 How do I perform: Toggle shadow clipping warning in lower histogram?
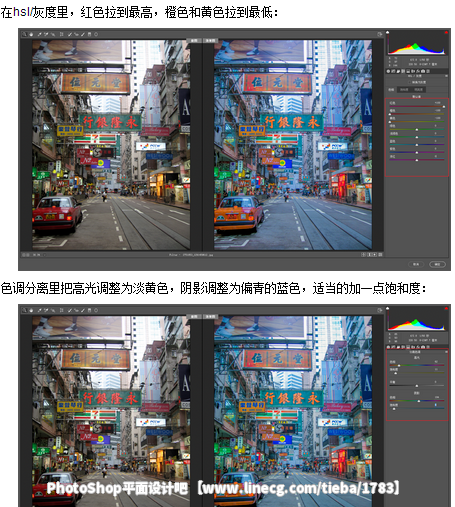(x=388, y=308)
